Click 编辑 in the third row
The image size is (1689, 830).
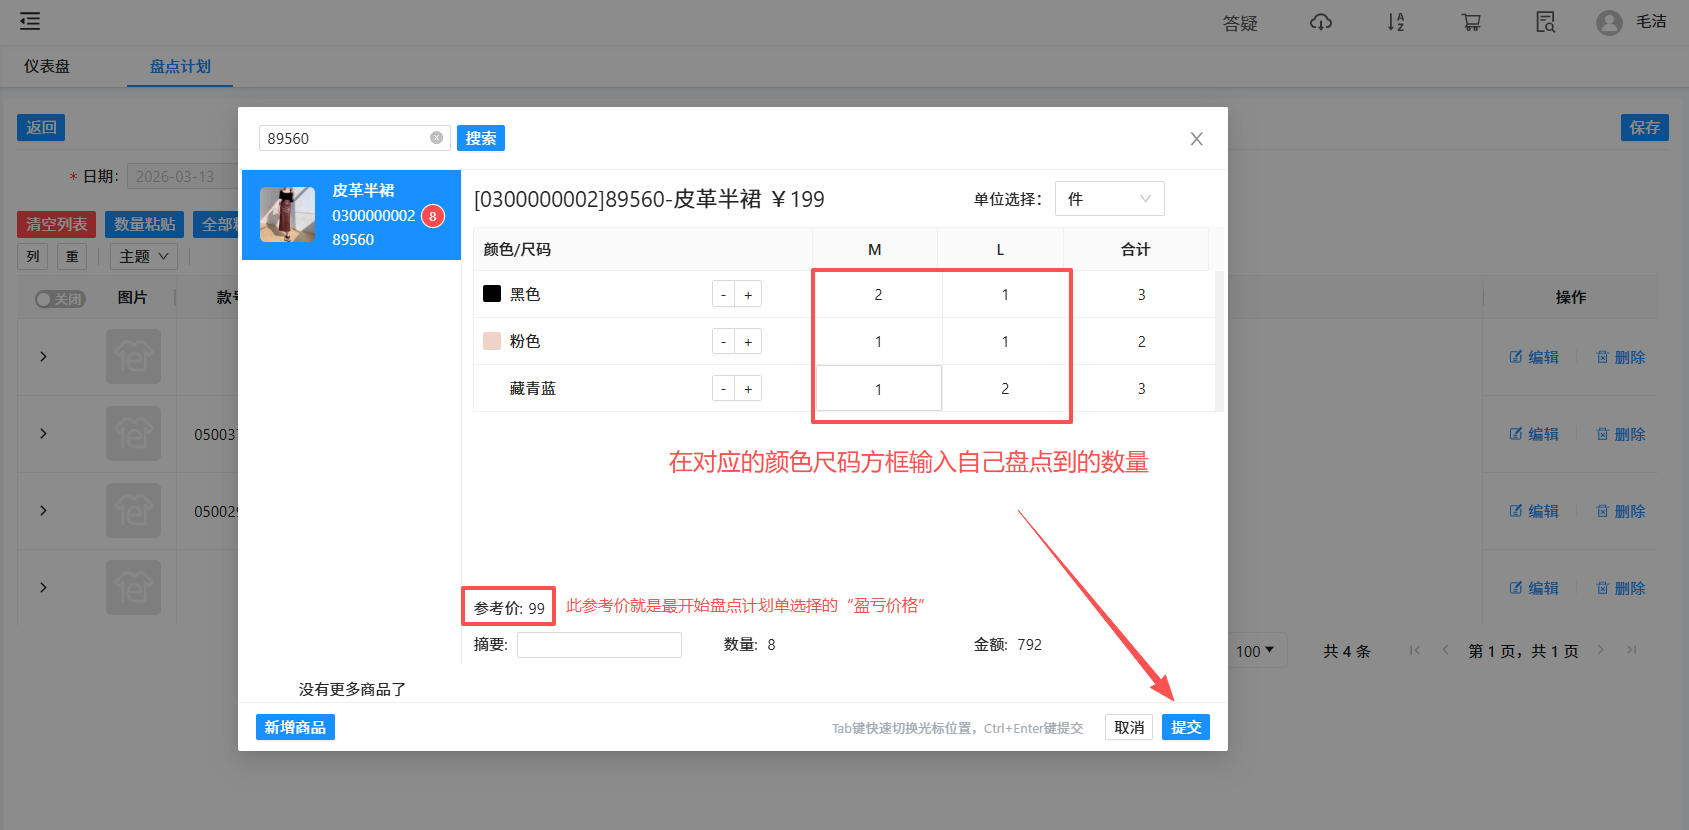[x=1534, y=511]
